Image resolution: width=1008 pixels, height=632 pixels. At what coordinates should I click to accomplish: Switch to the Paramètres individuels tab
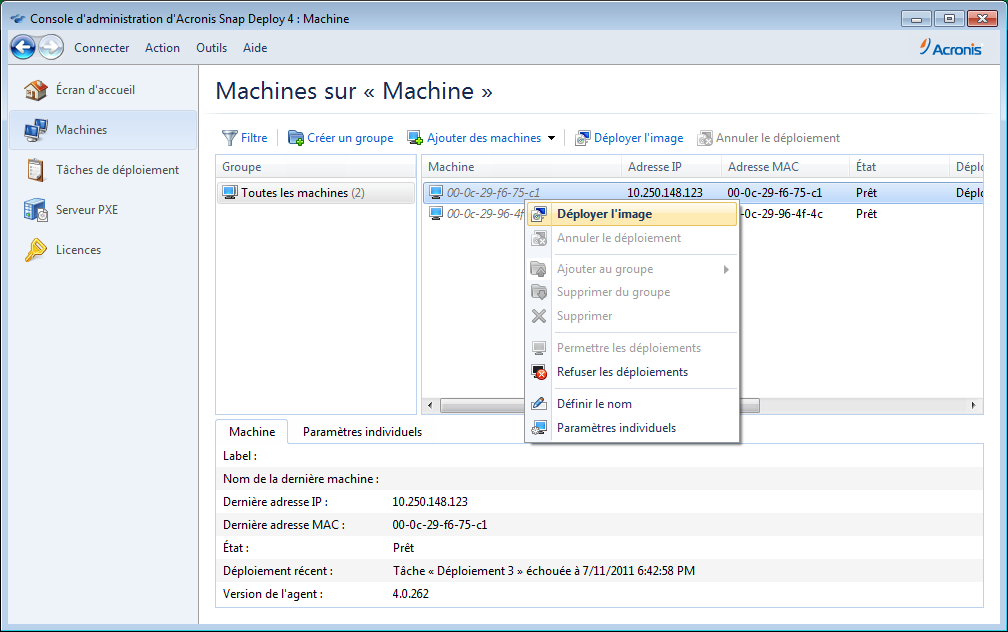(362, 432)
